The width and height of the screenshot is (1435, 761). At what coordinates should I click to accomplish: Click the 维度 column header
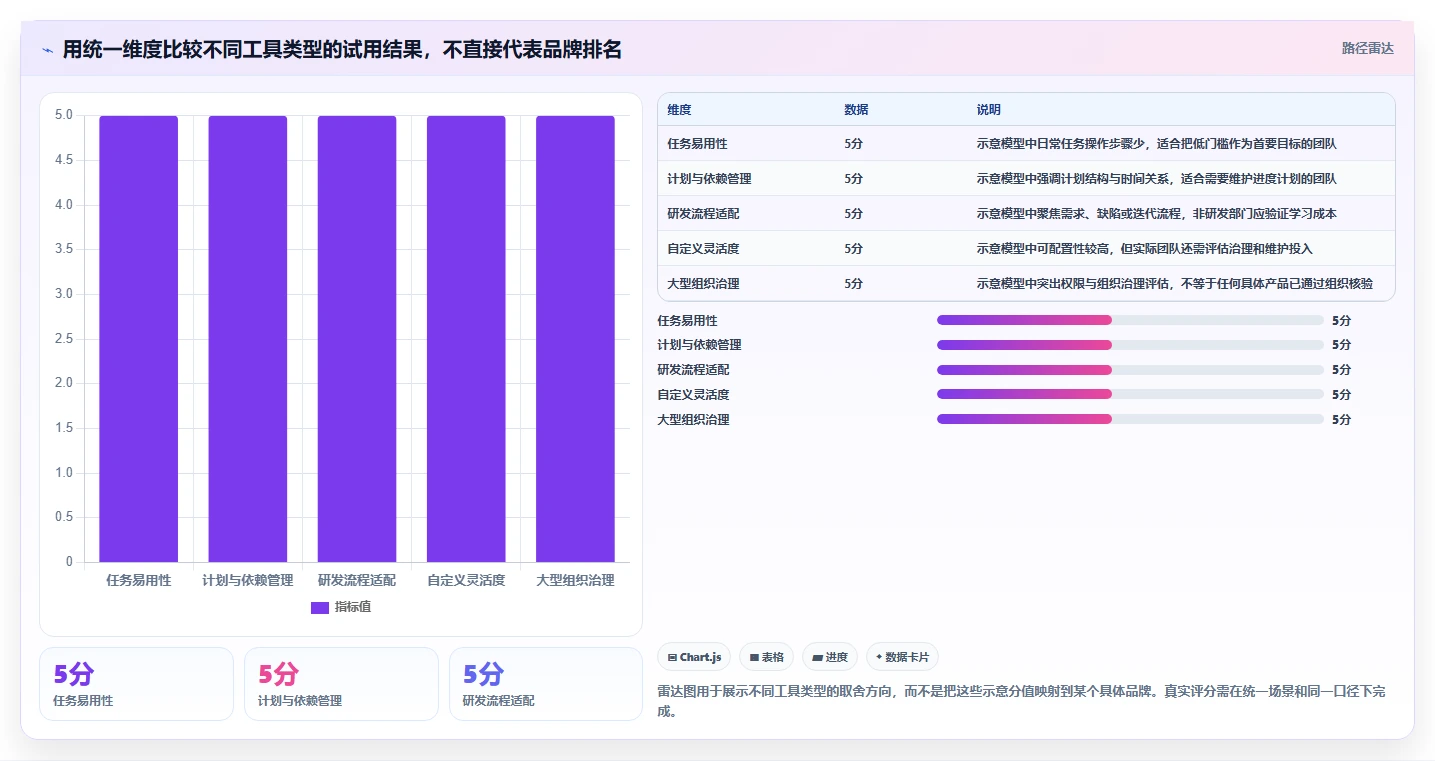[x=679, y=110]
